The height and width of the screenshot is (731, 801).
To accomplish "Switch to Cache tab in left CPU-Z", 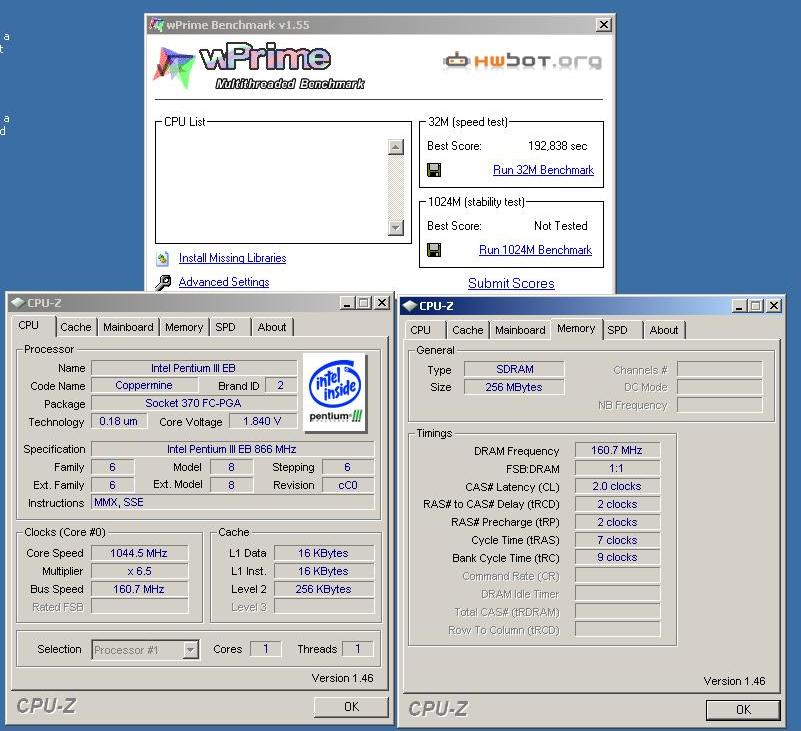I will click(x=76, y=327).
